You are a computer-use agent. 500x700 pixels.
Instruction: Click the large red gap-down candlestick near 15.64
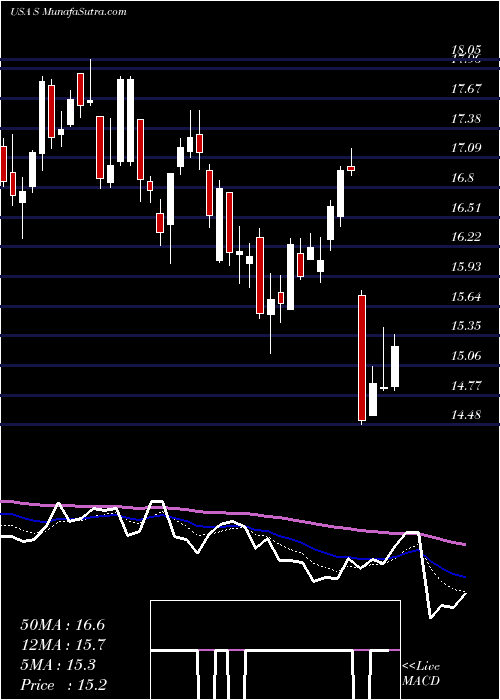point(362,358)
